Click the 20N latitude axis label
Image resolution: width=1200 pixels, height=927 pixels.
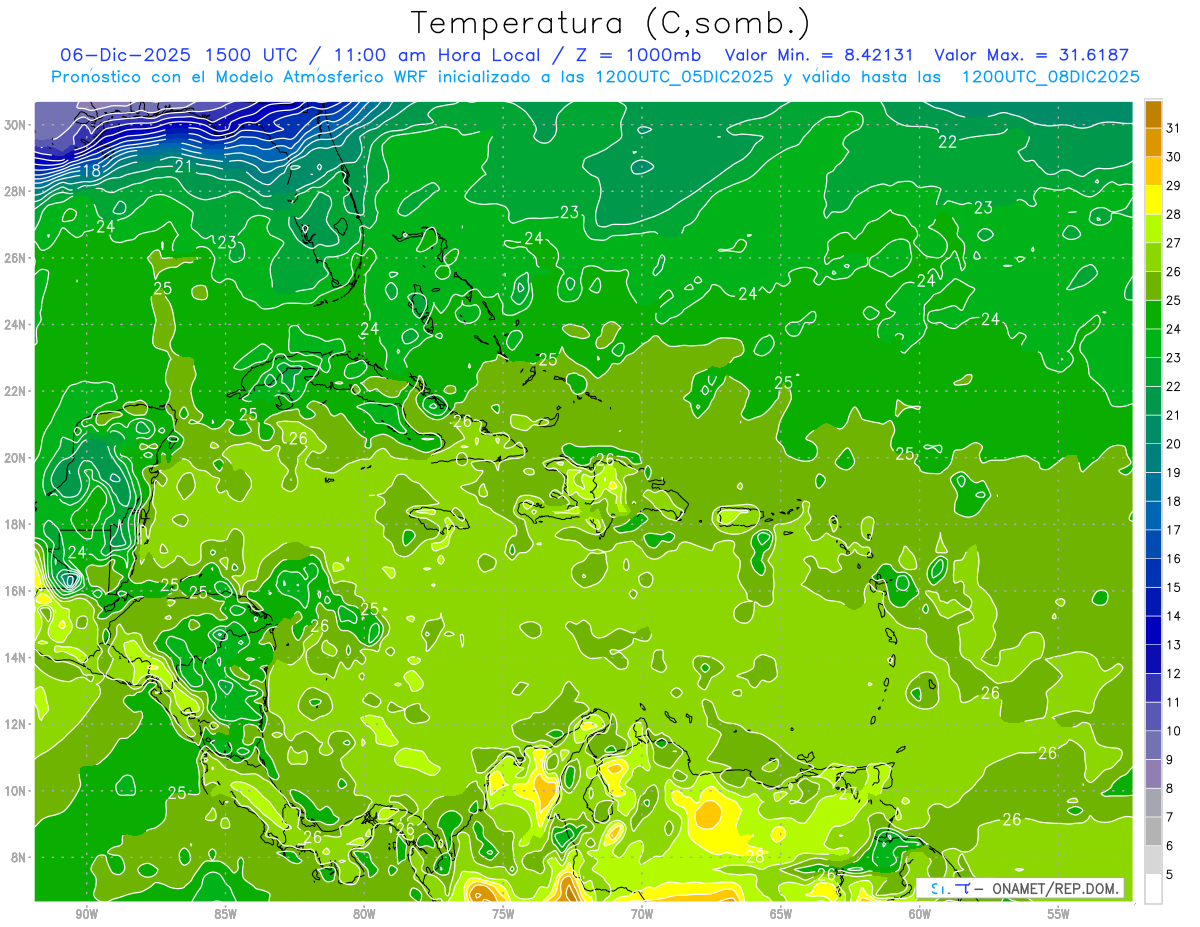point(17,458)
